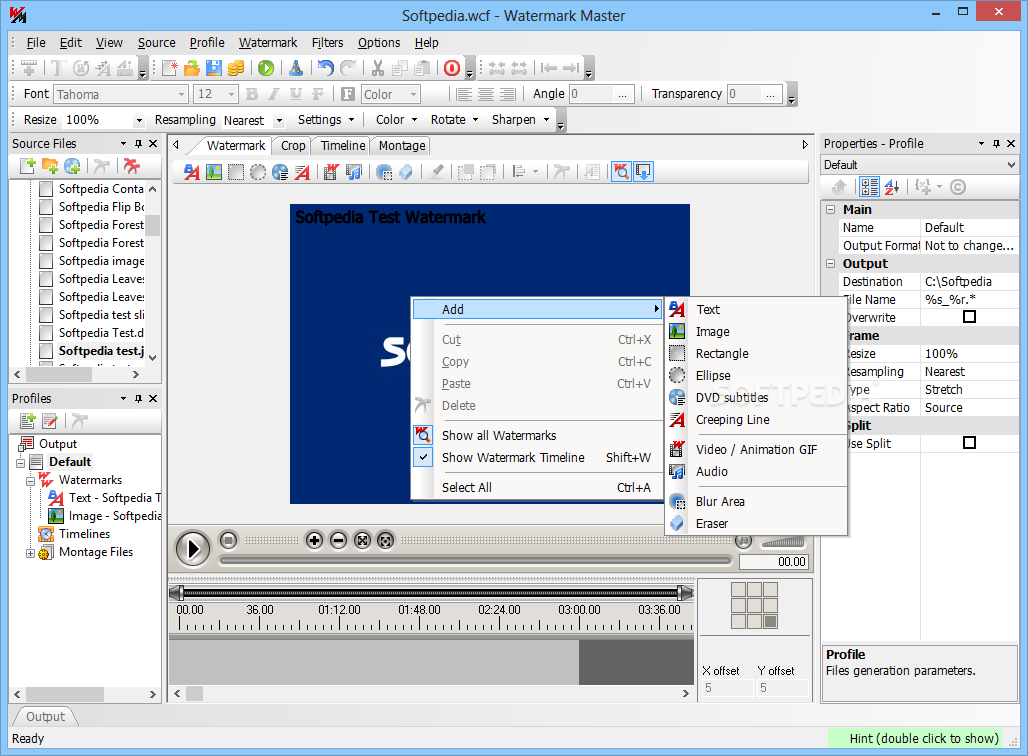1028x756 pixels.
Task: Open the Resampling Nearest dropdown
Action: pos(279,121)
